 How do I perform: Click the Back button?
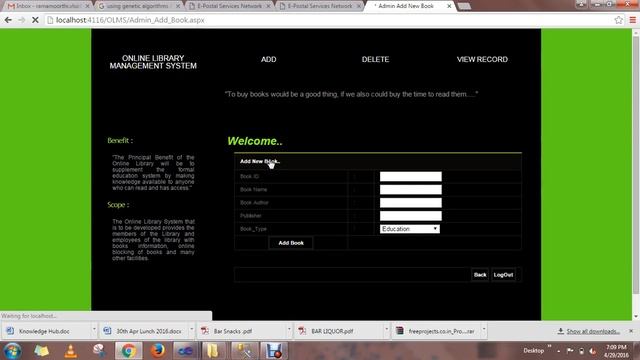tap(480, 275)
